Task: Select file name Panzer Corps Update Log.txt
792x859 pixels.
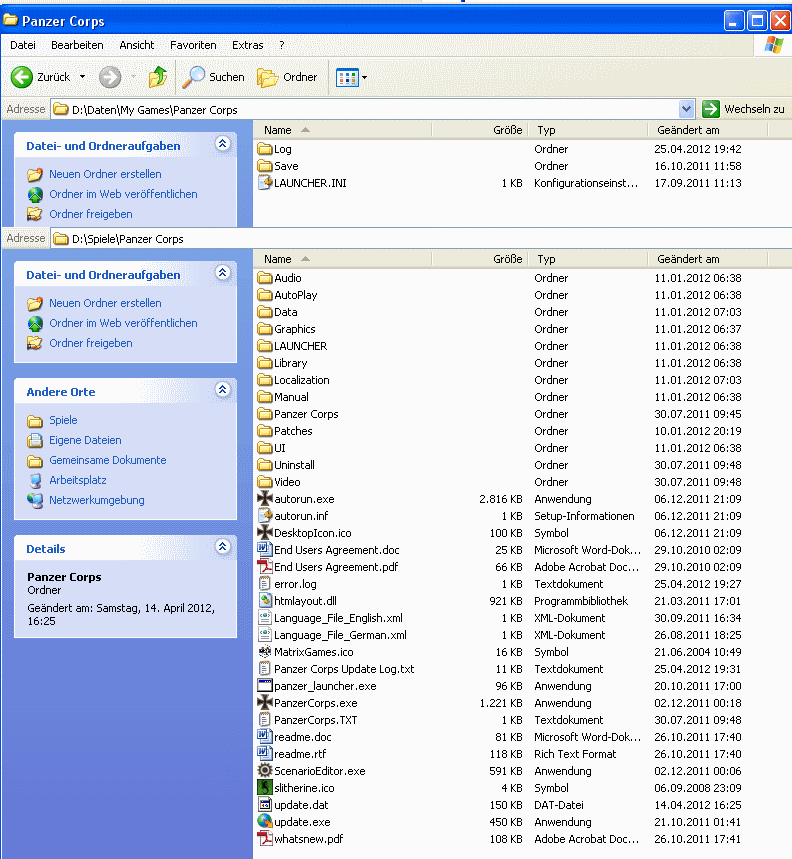Action: click(344, 669)
